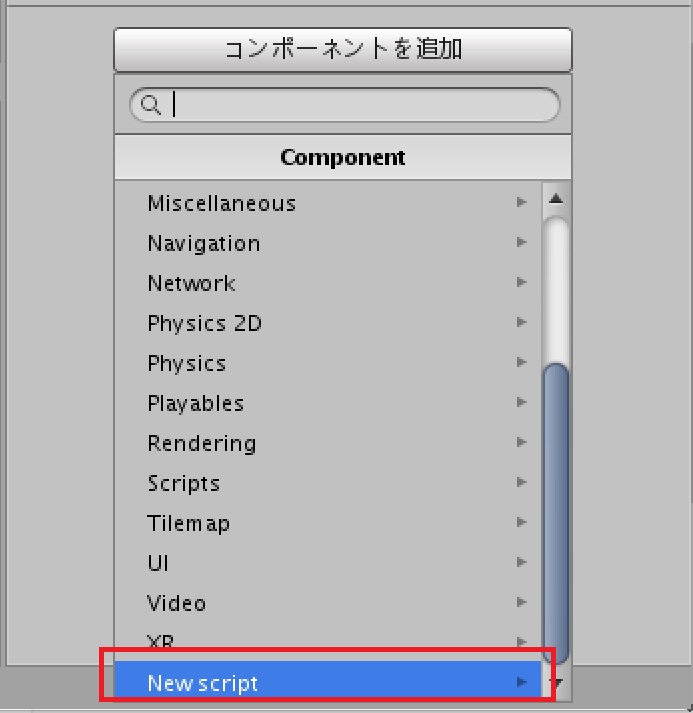
Task: Focus the component search field
Action: coord(360,105)
